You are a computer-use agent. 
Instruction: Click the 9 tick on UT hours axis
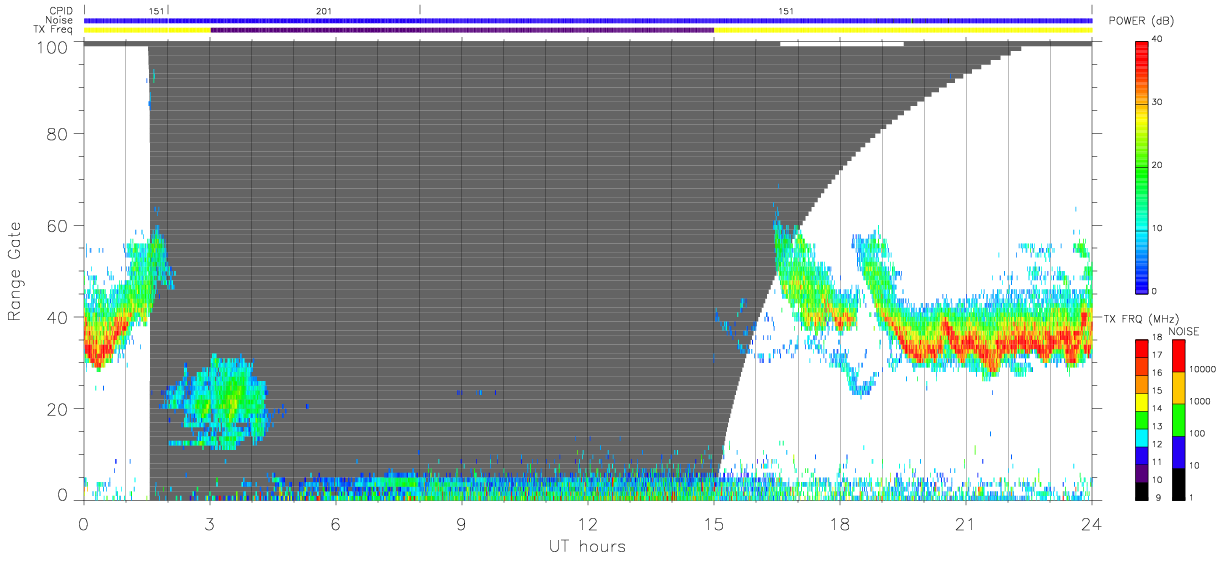(x=462, y=524)
